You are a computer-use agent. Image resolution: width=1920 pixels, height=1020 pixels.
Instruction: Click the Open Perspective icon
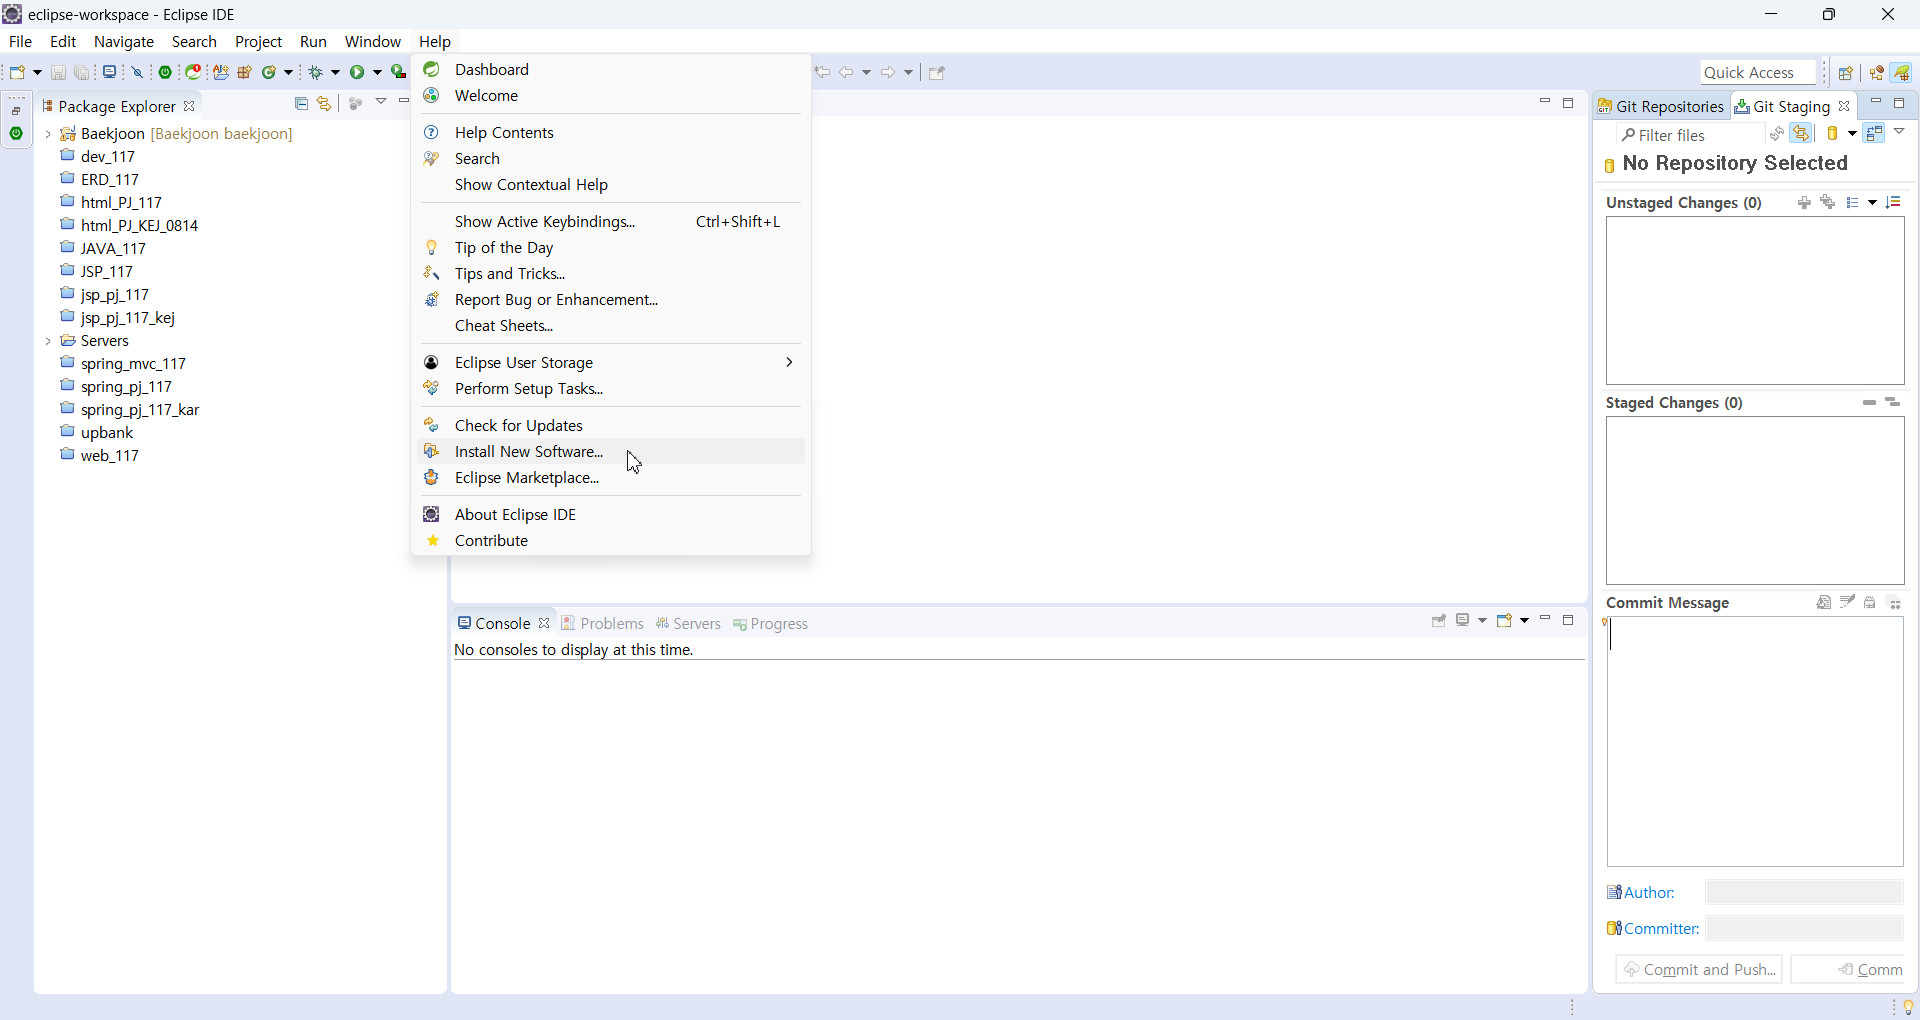point(1846,73)
